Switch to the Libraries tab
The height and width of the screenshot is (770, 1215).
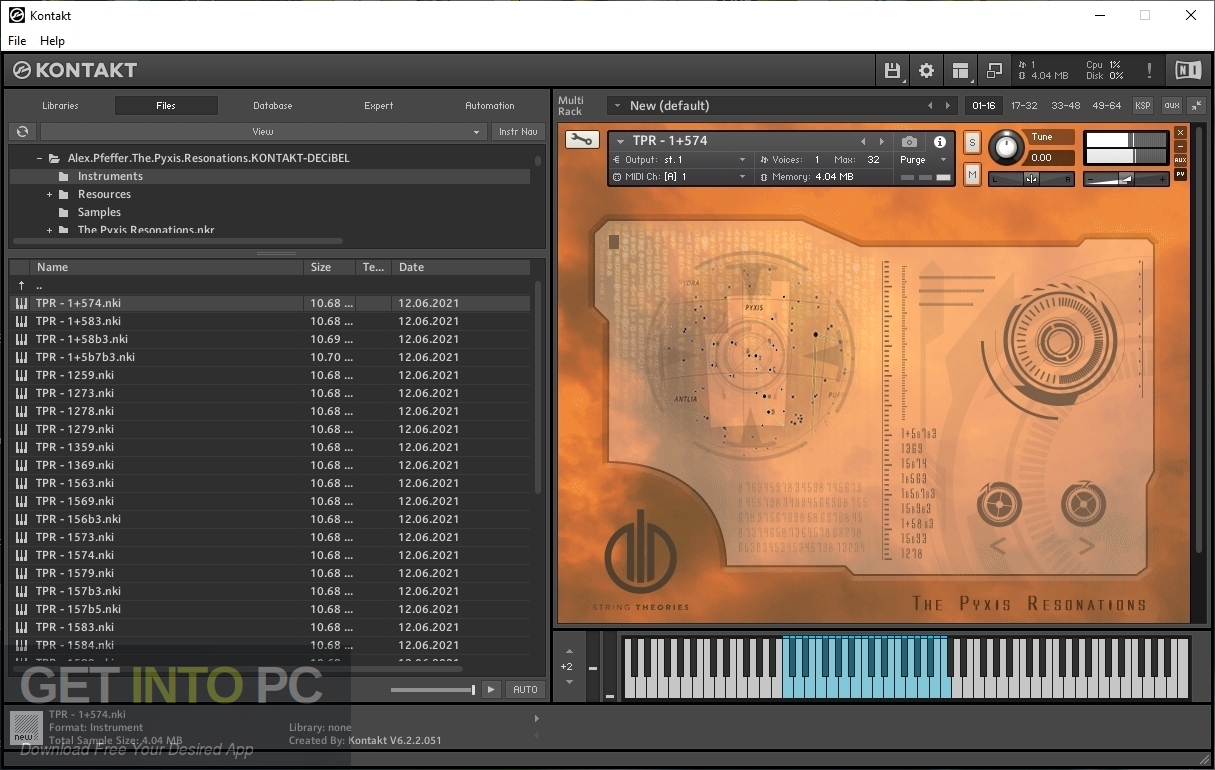pos(60,105)
